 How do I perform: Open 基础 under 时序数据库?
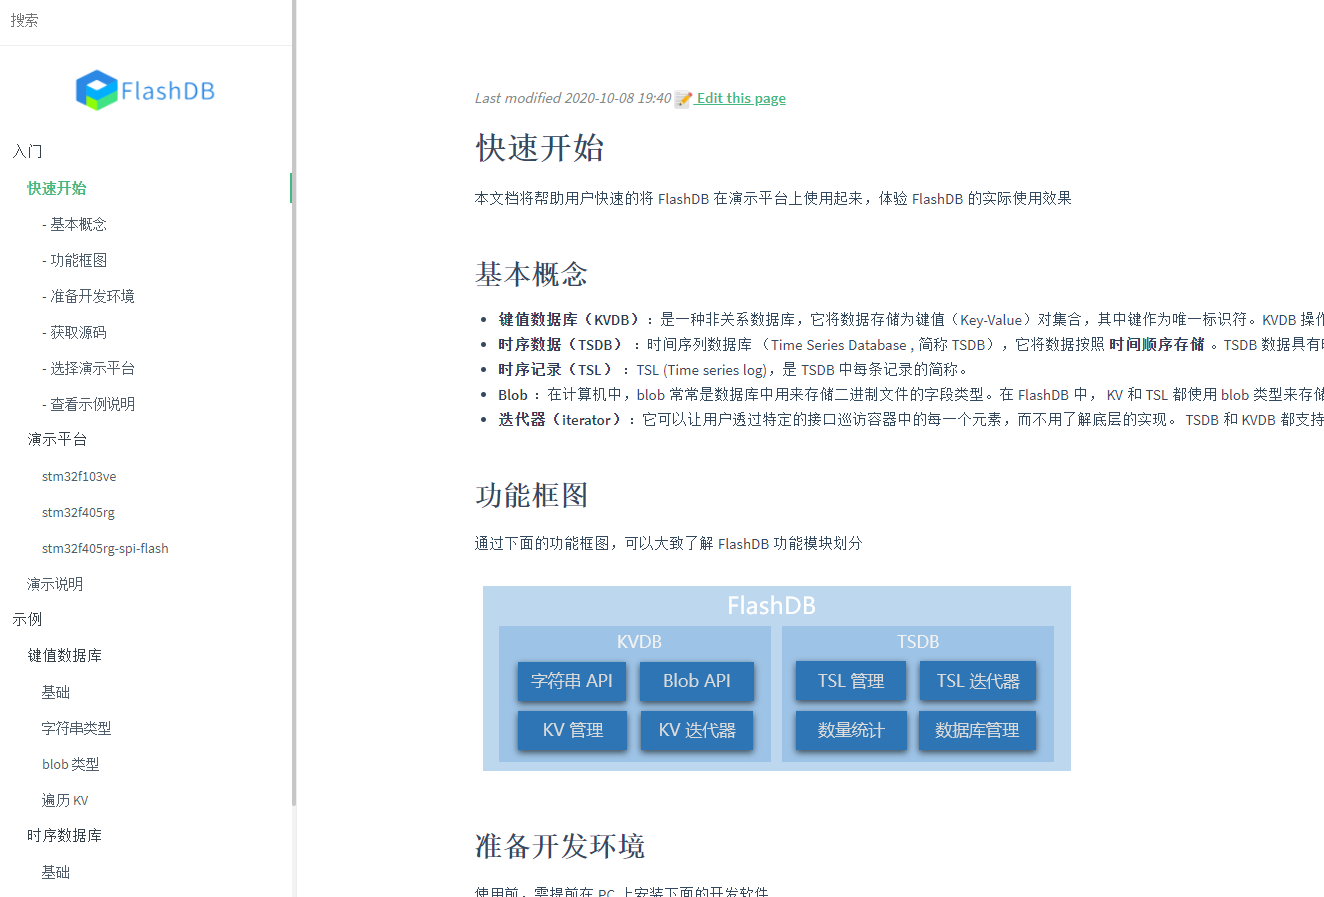(56, 872)
